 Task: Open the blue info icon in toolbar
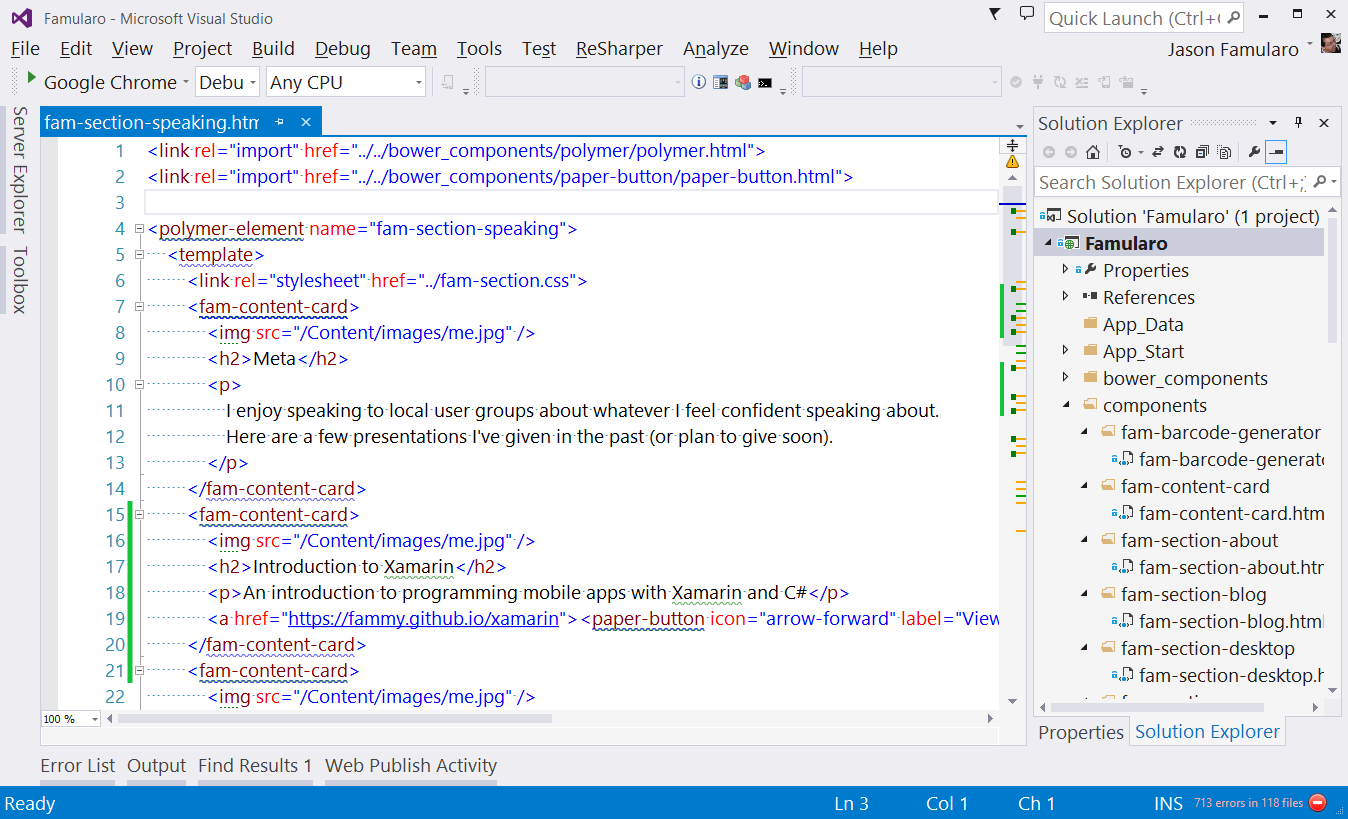699,82
